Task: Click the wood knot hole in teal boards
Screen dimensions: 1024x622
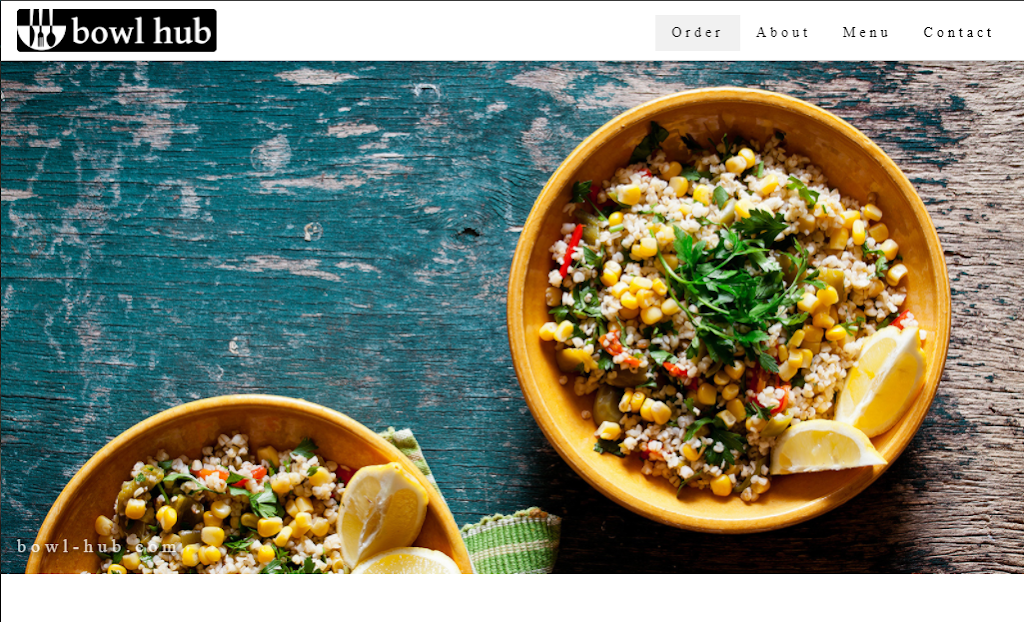Action: tap(468, 232)
